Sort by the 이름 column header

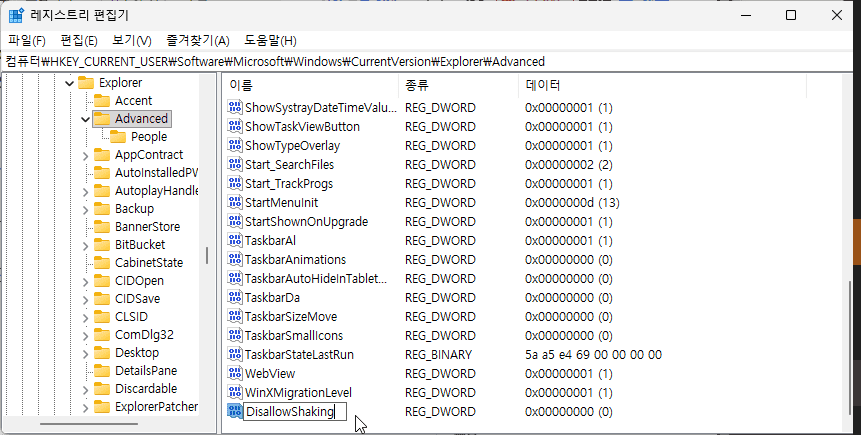tap(311, 85)
